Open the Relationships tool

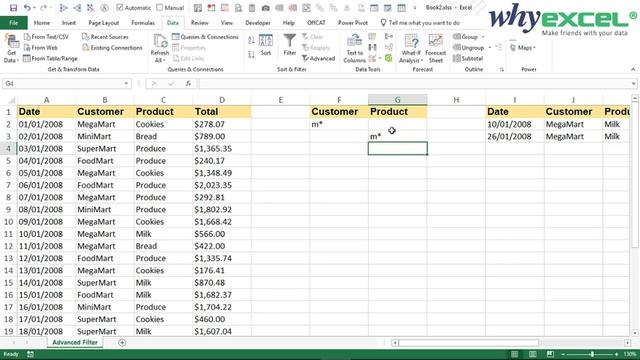click(389, 48)
